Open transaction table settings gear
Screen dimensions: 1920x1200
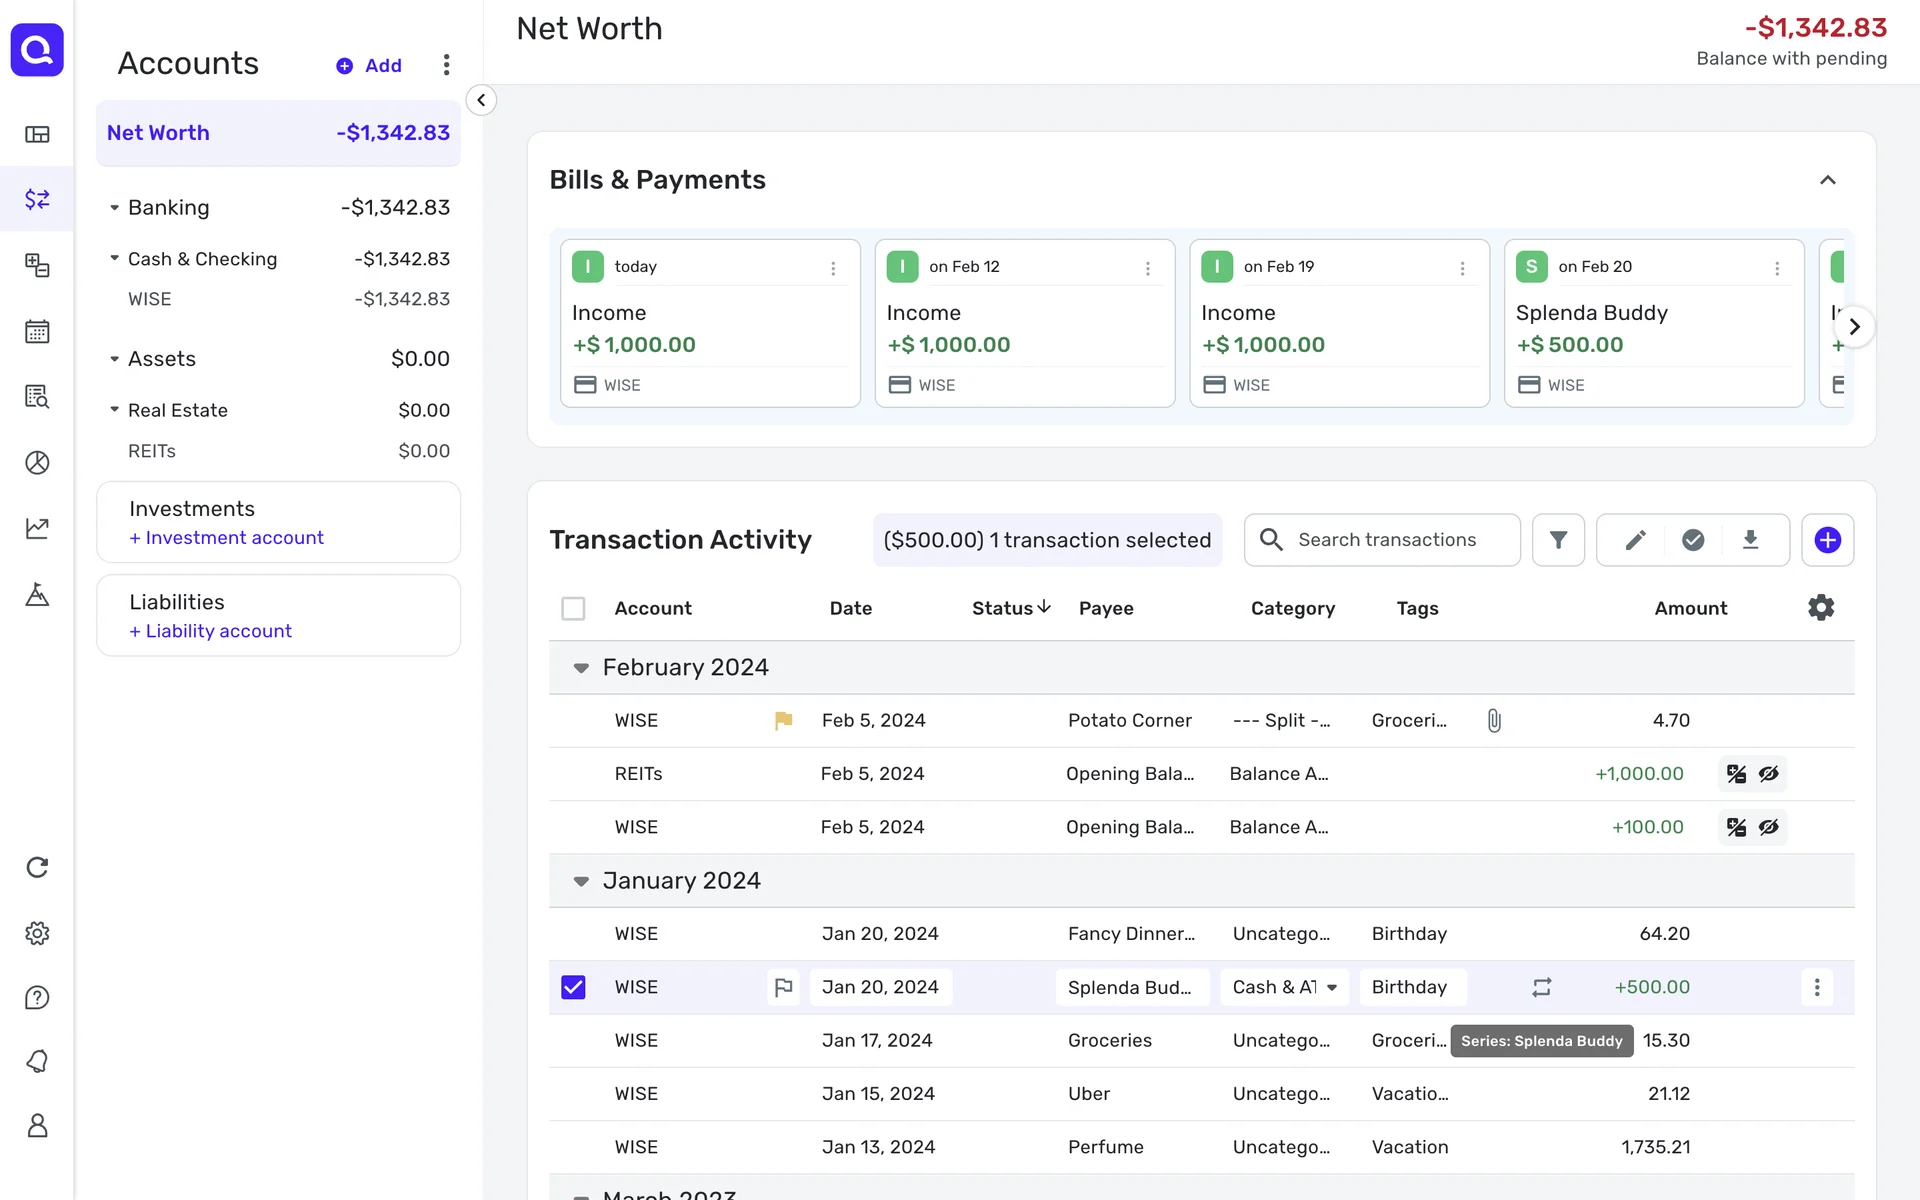(x=1821, y=608)
